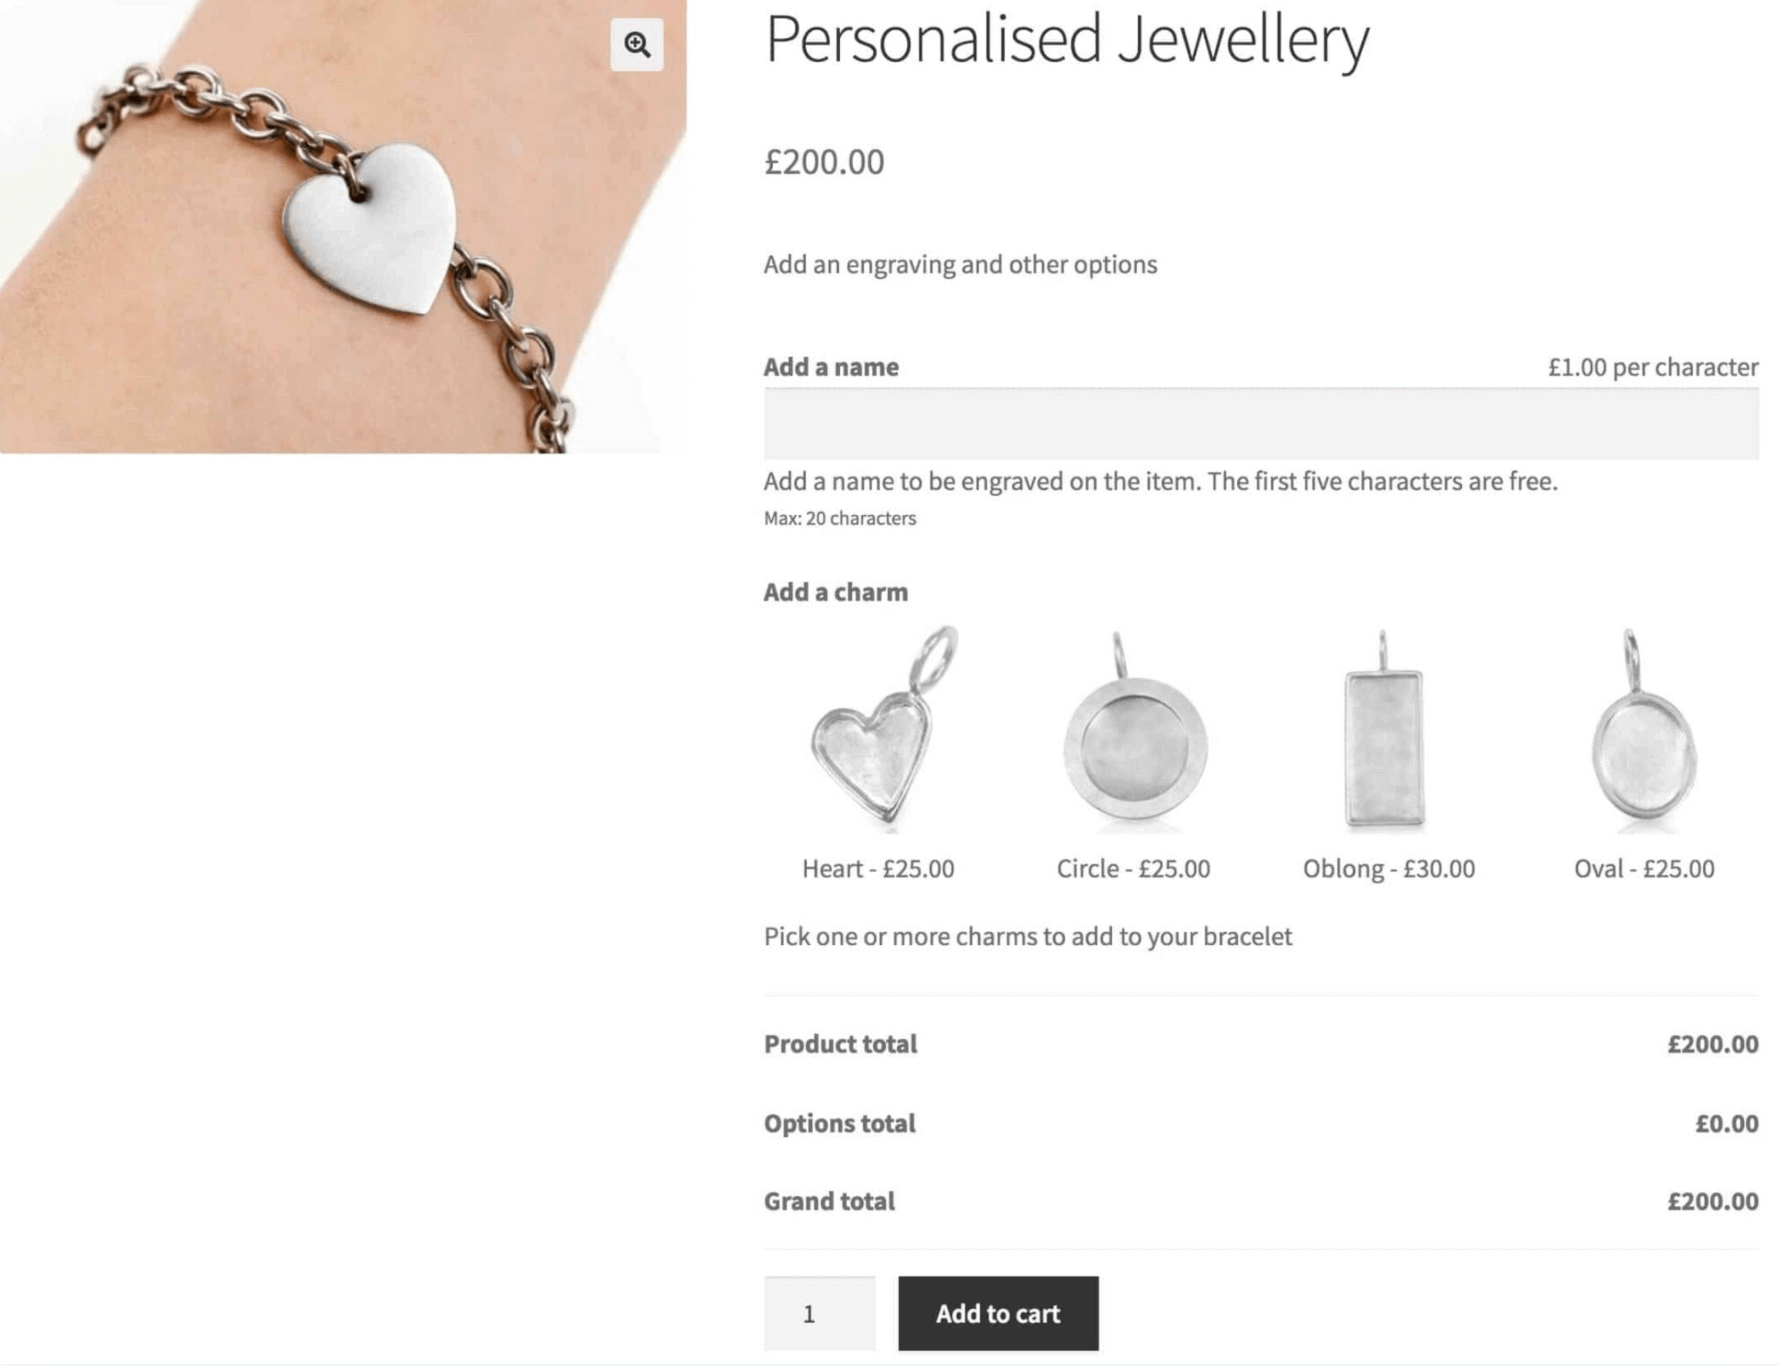Click the Personalised Jewellery title

click(1066, 40)
